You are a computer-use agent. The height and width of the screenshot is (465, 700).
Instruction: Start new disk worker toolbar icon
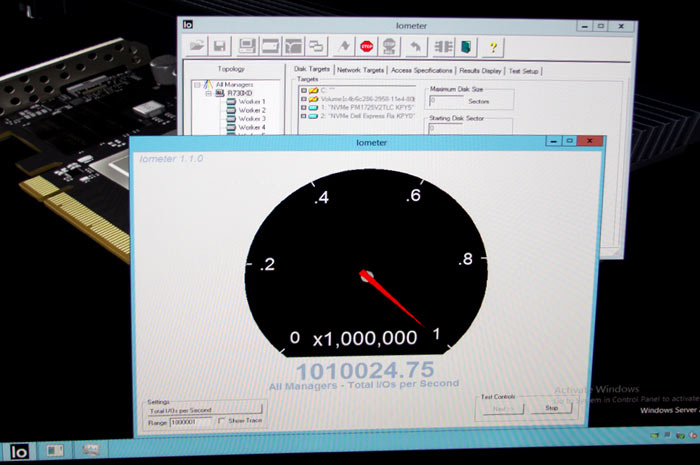pyautogui.click(x=270, y=46)
